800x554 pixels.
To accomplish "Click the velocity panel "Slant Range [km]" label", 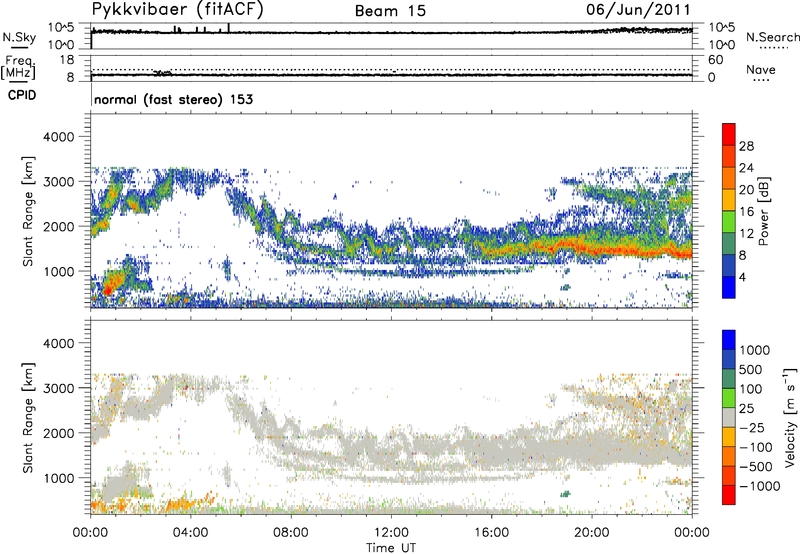I will (x=28, y=418).
